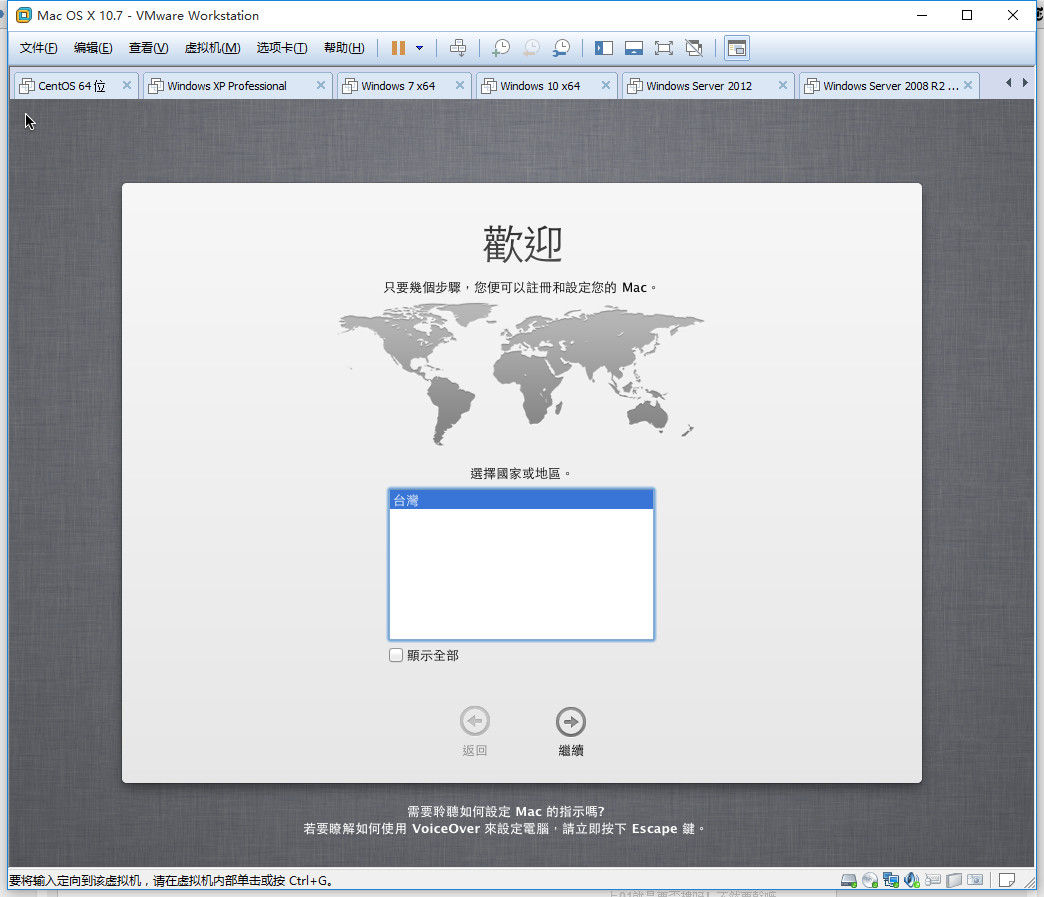Close the Windows Server 2008 R2 tab
This screenshot has width=1044, height=897.
pyautogui.click(x=968, y=85)
